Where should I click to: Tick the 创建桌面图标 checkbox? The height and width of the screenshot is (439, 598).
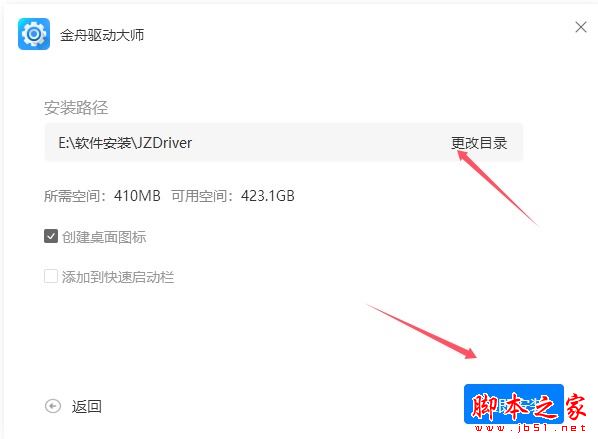tap(51, 236)
